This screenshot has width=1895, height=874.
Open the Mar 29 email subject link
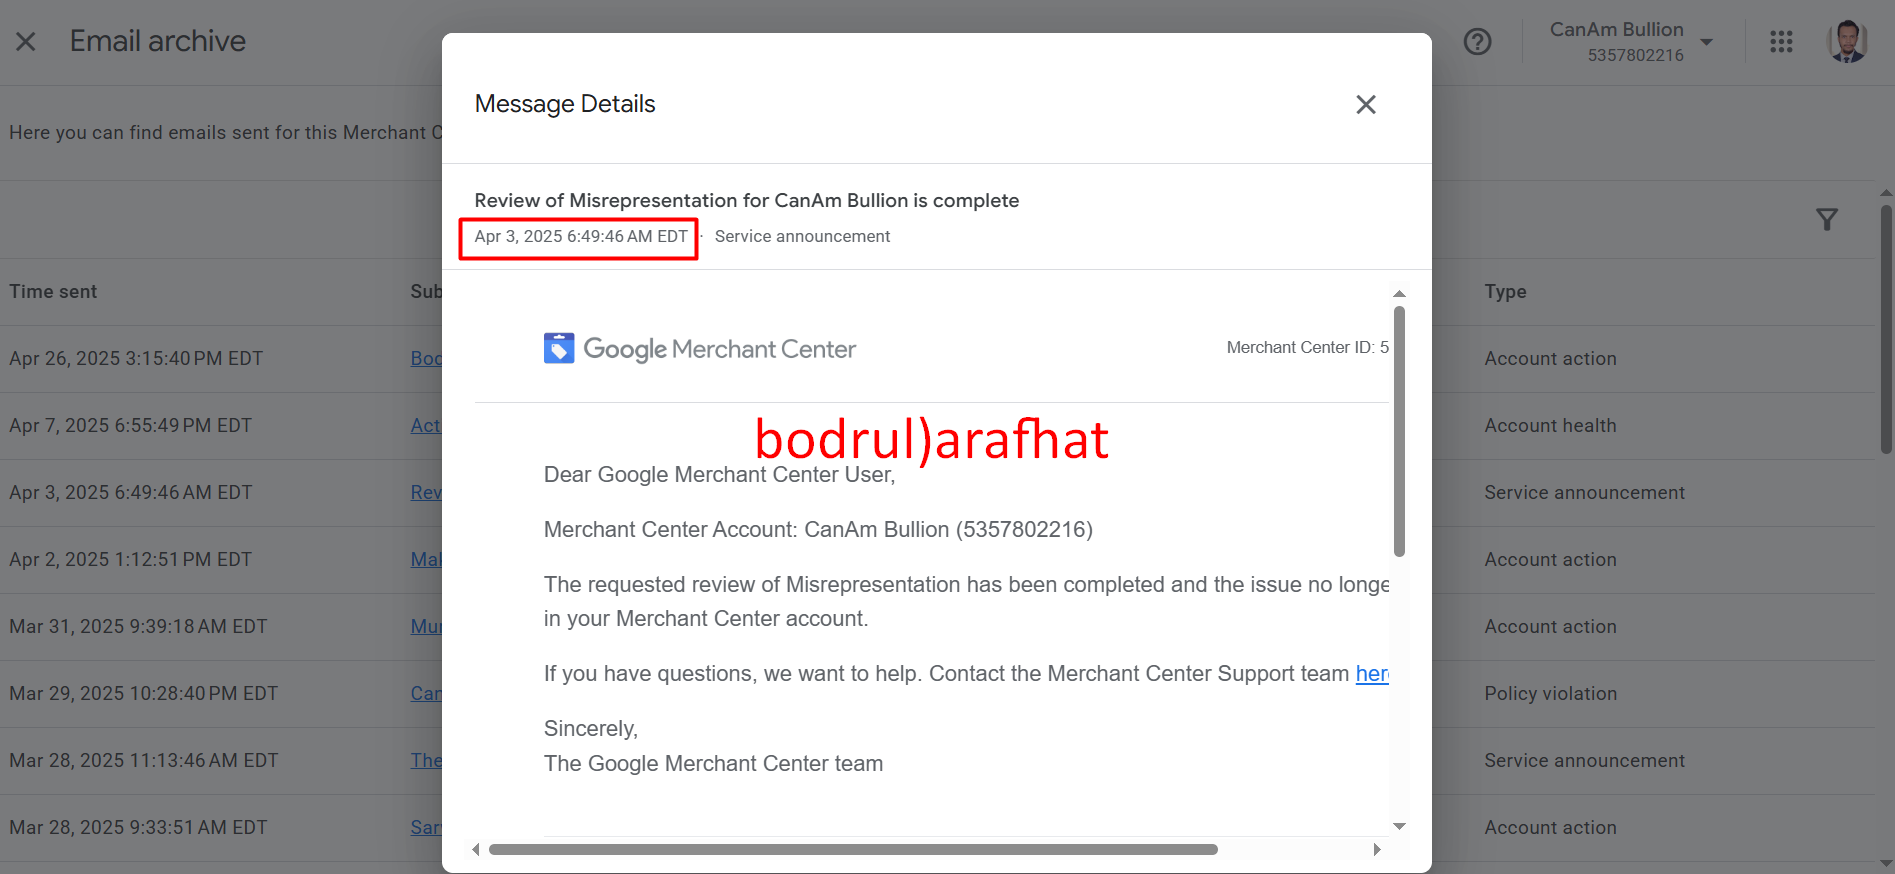click(426, 694)
